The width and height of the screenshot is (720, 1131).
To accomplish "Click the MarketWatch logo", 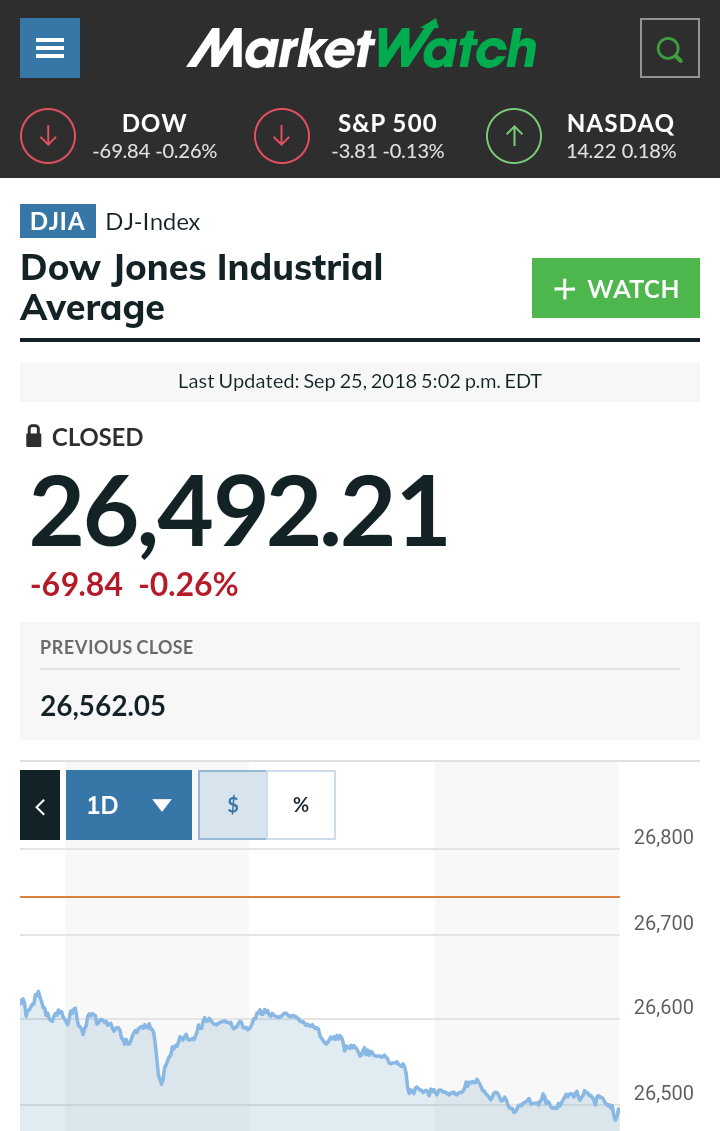I will pos(361,47).
